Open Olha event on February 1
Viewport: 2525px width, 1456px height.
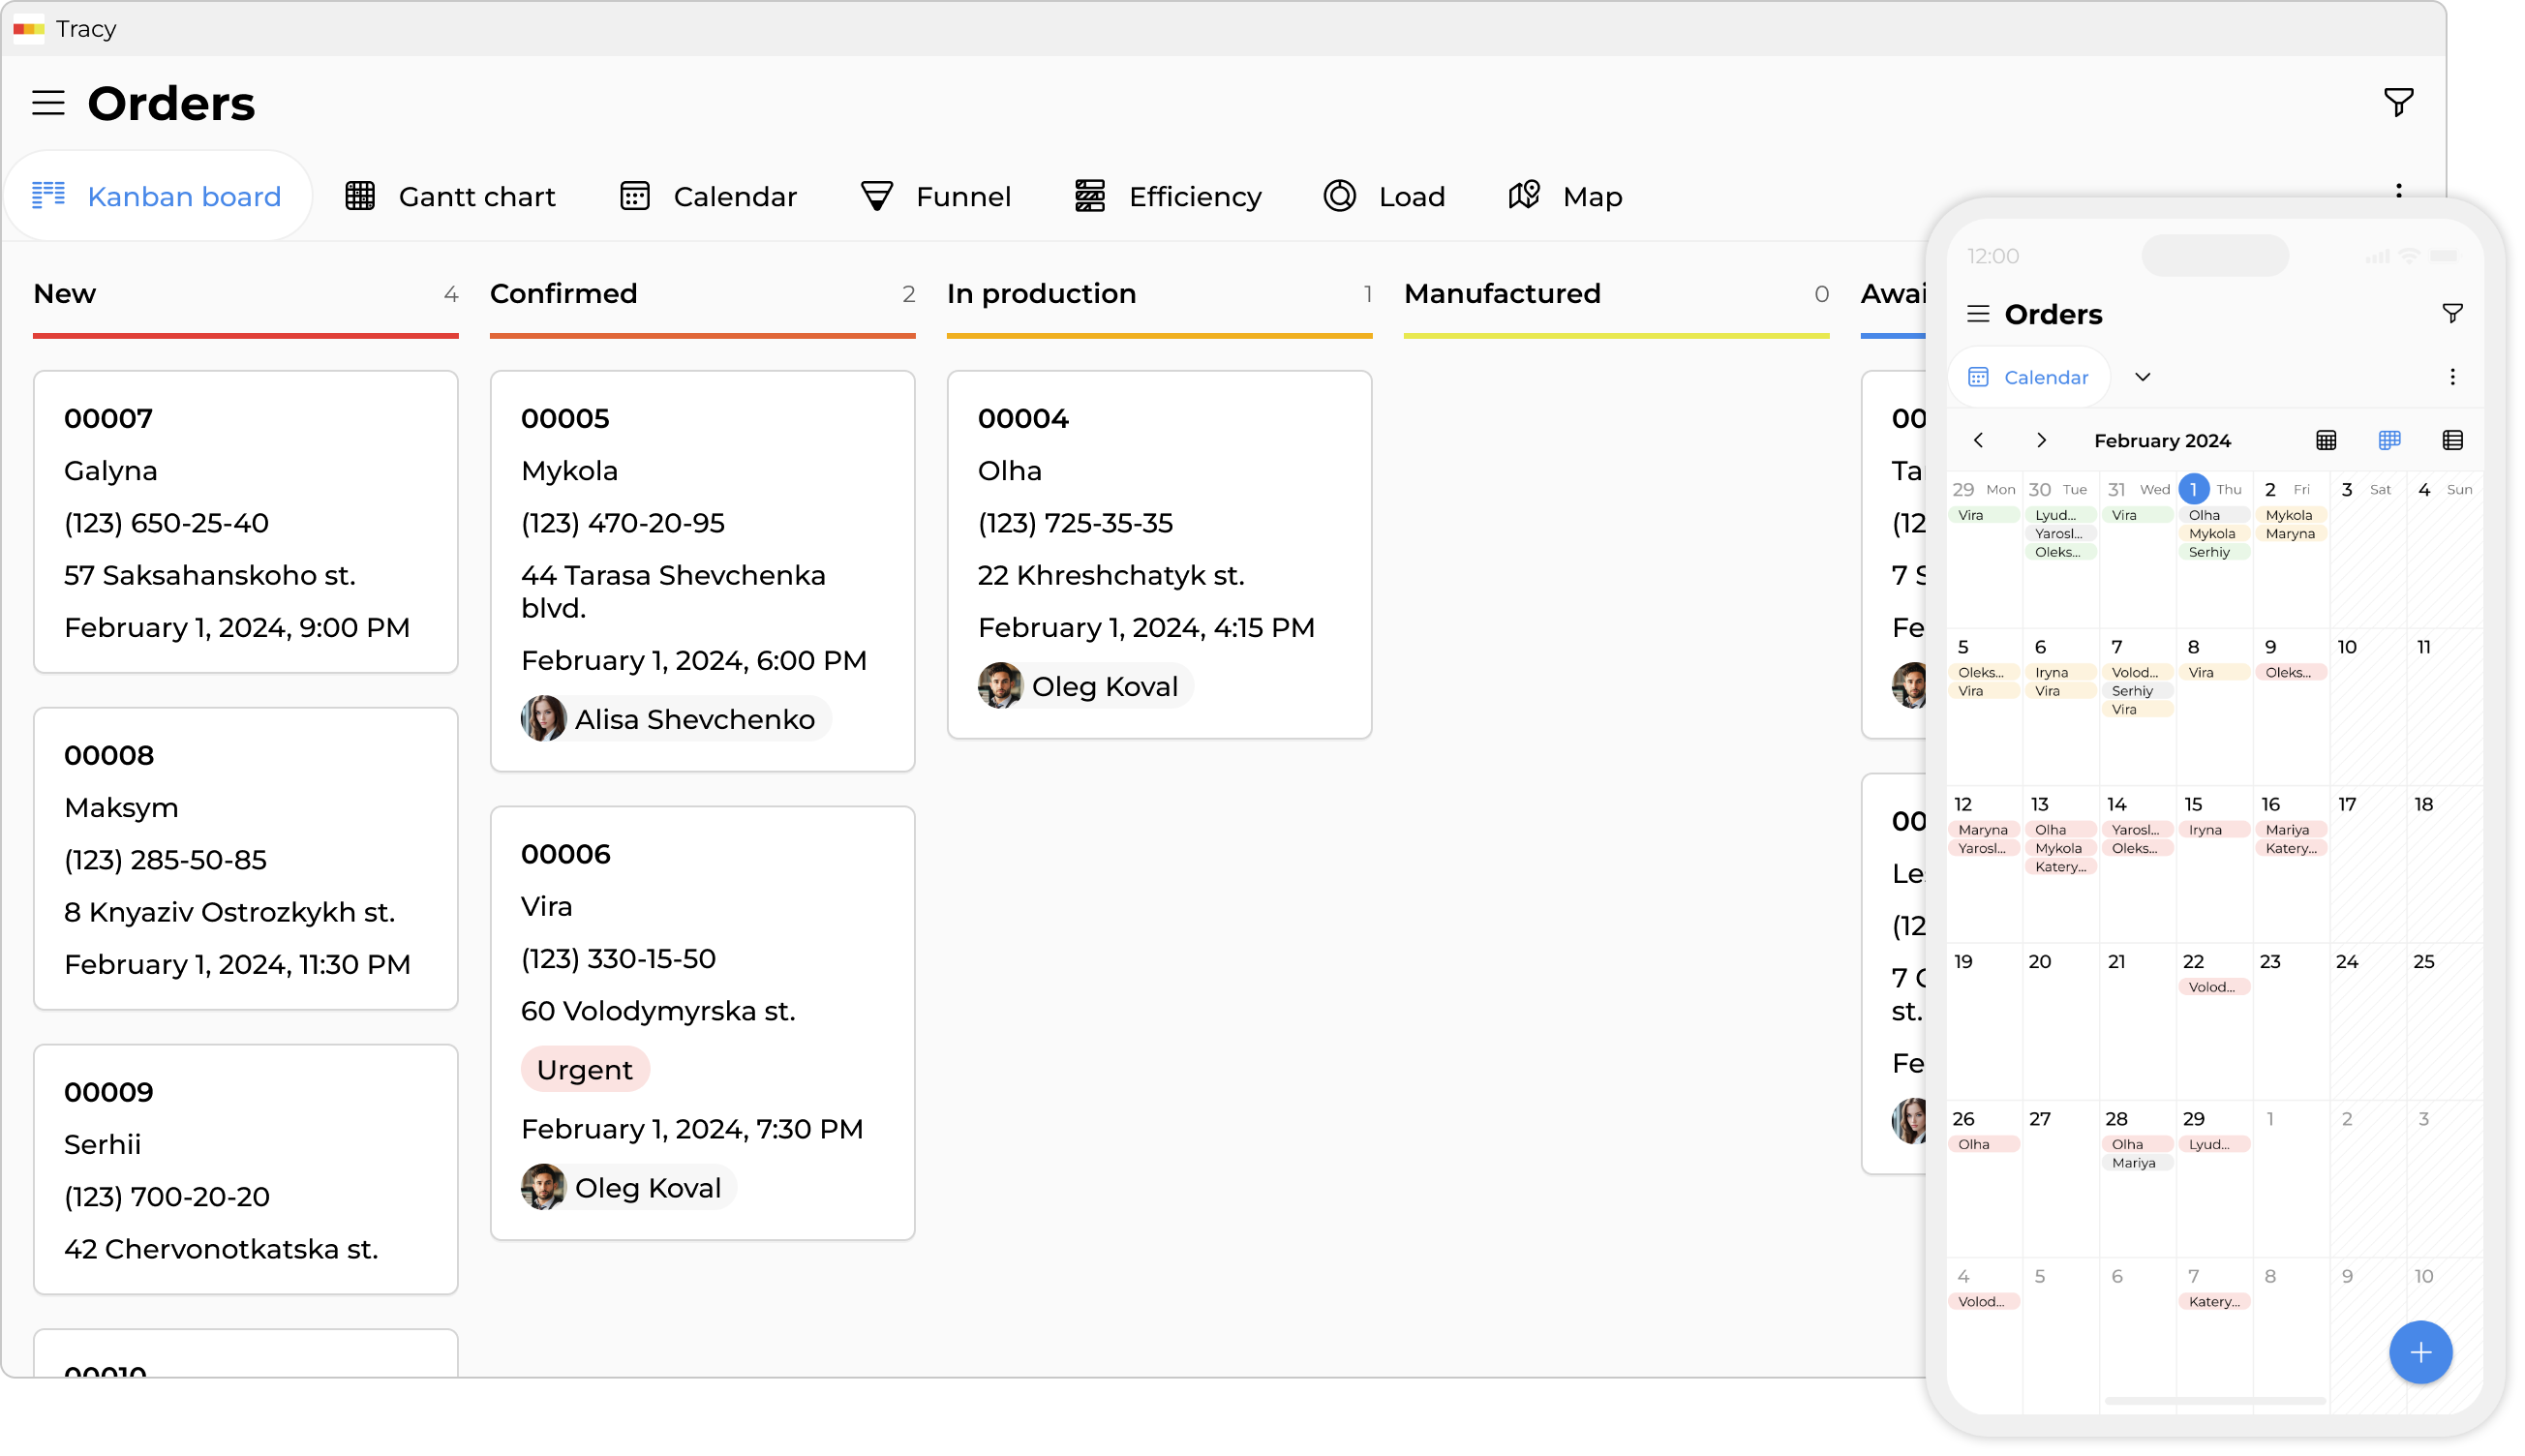[x=2213, y=516]
